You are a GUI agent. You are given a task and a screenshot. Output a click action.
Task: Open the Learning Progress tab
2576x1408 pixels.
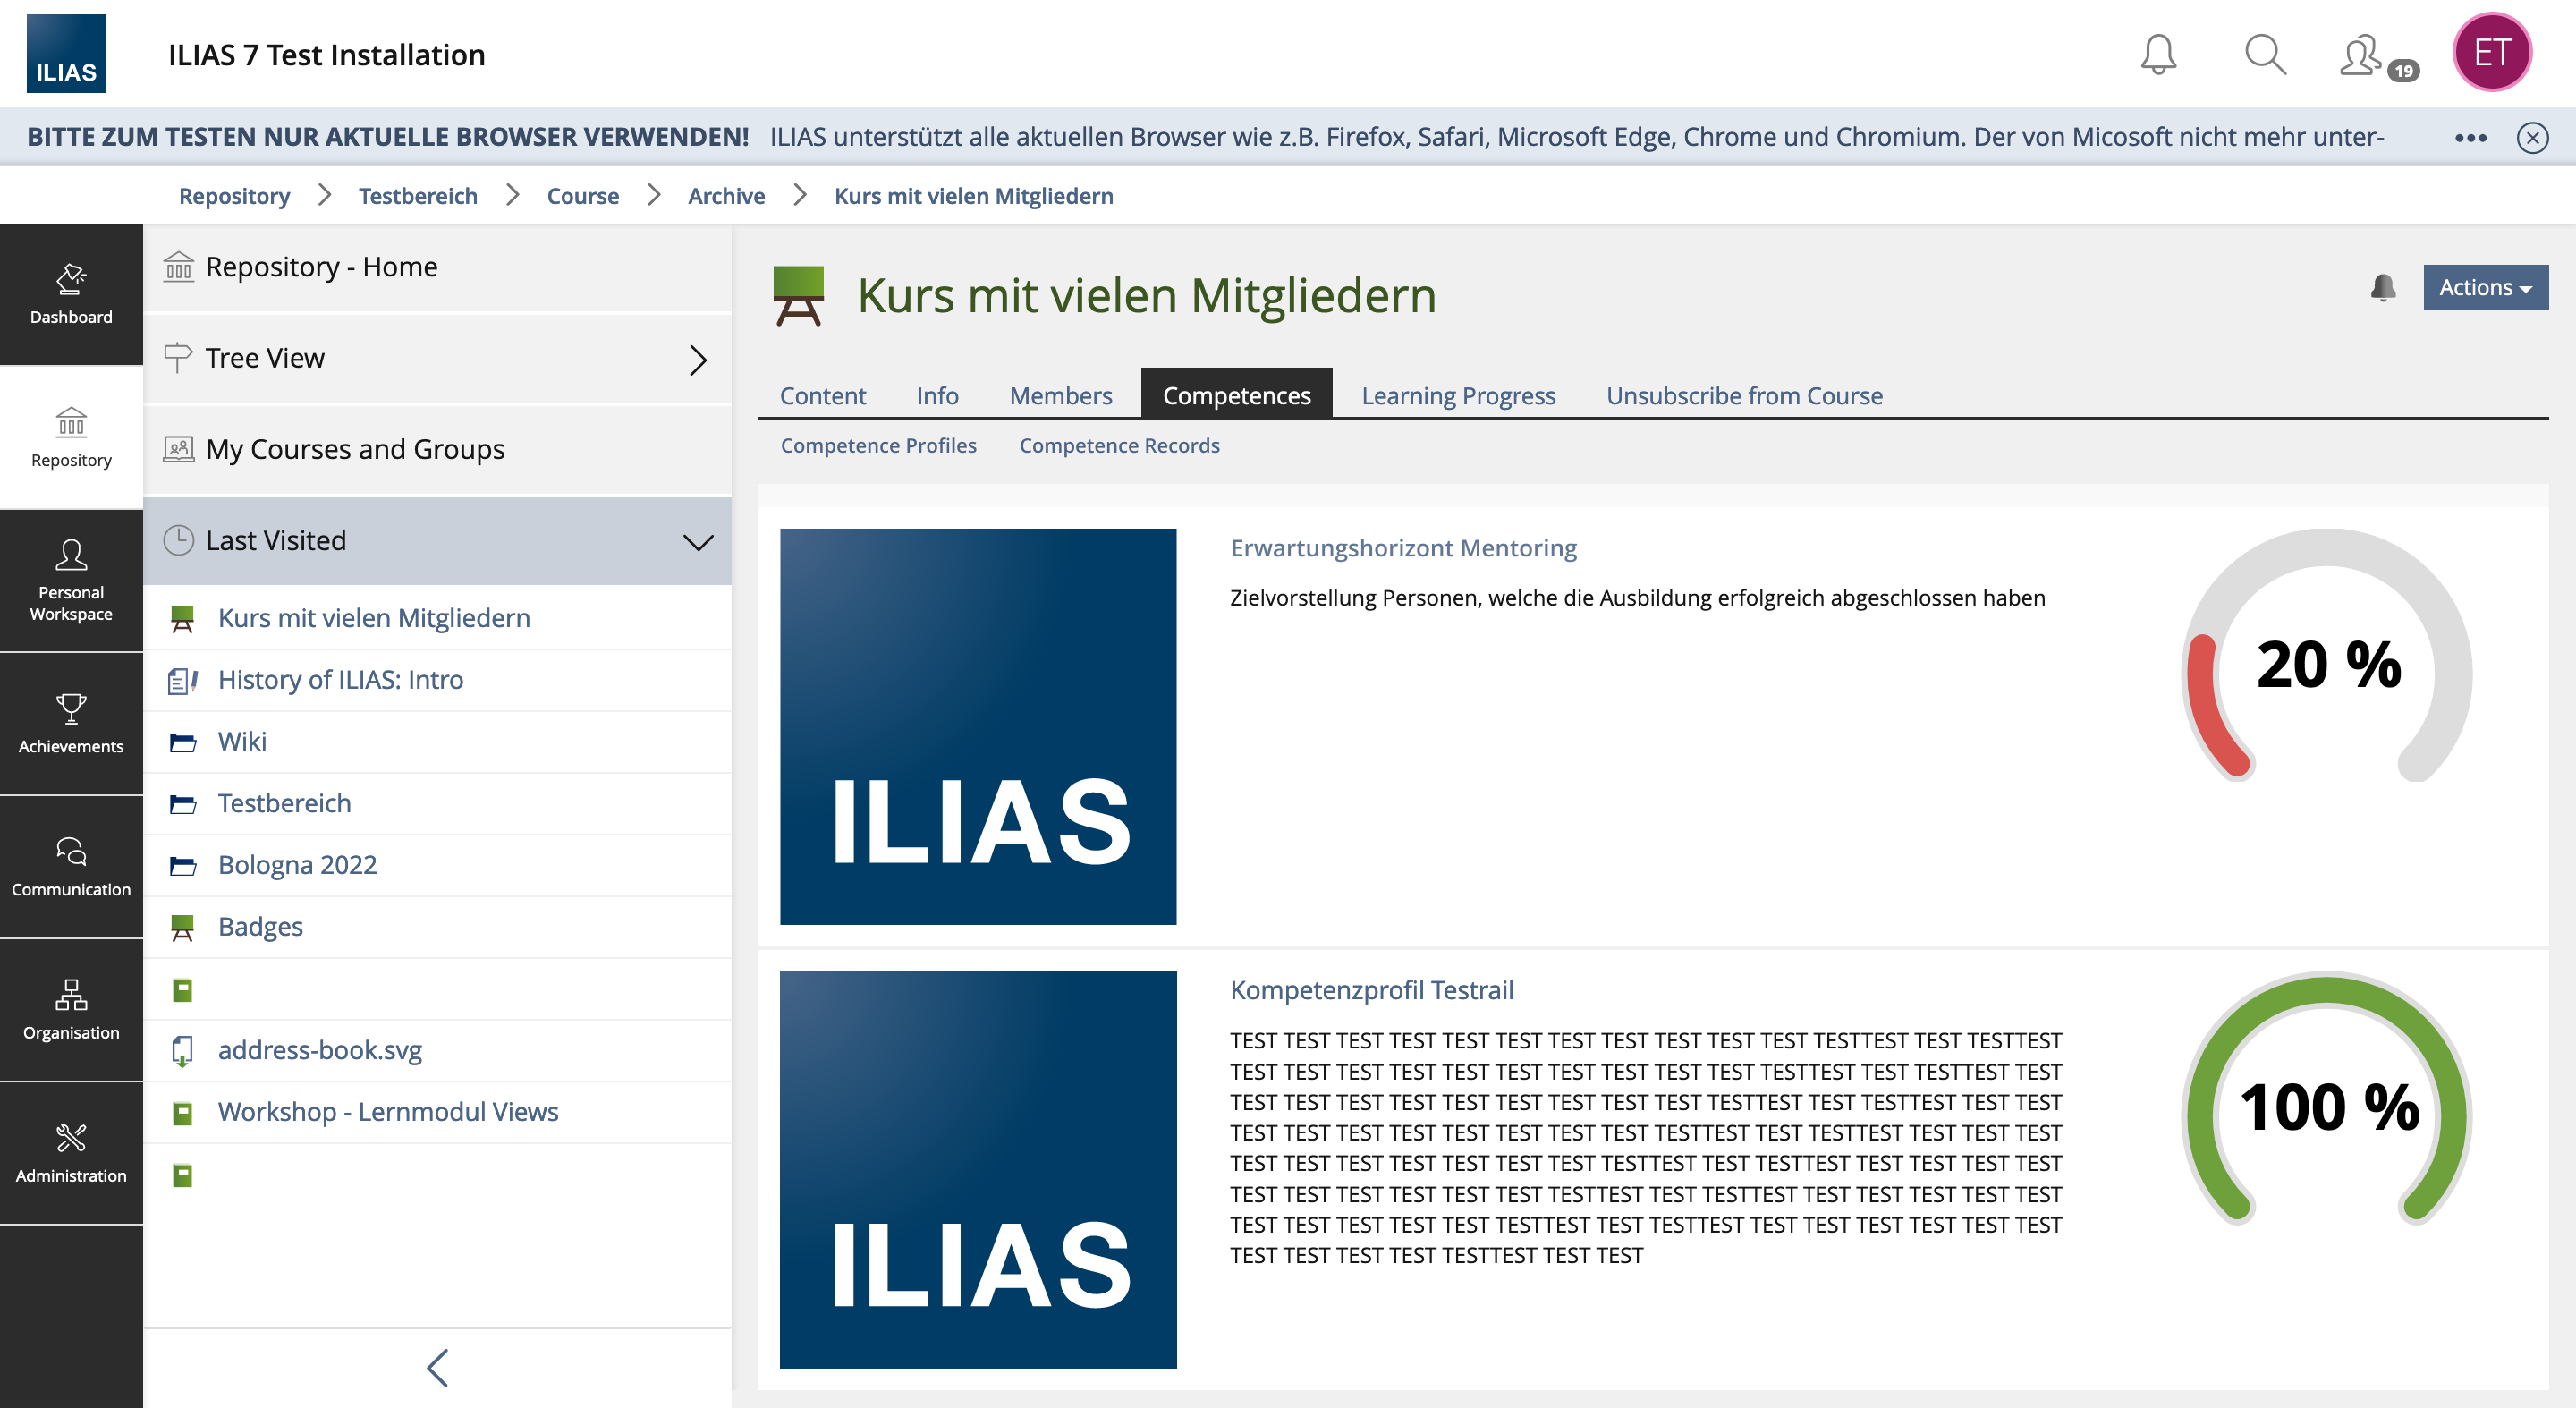(1457, 395)
